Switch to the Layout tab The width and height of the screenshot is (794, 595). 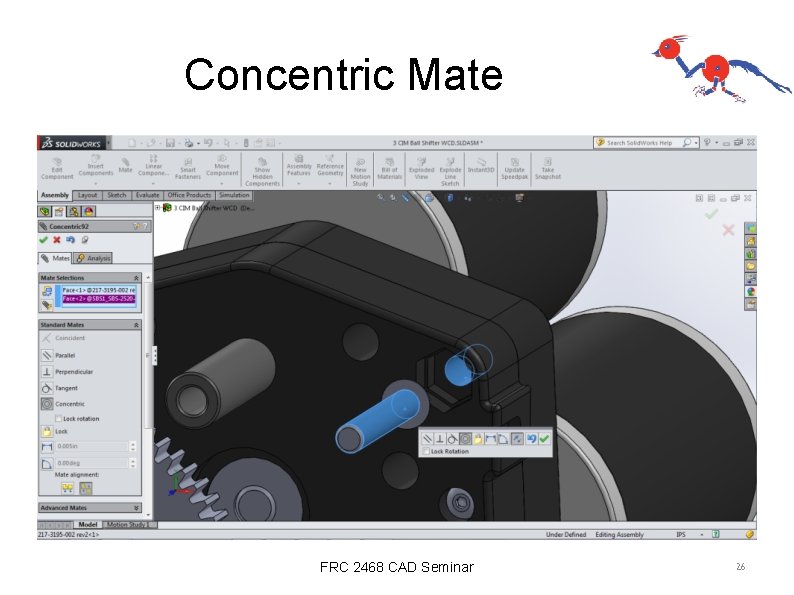click(87, 195)
